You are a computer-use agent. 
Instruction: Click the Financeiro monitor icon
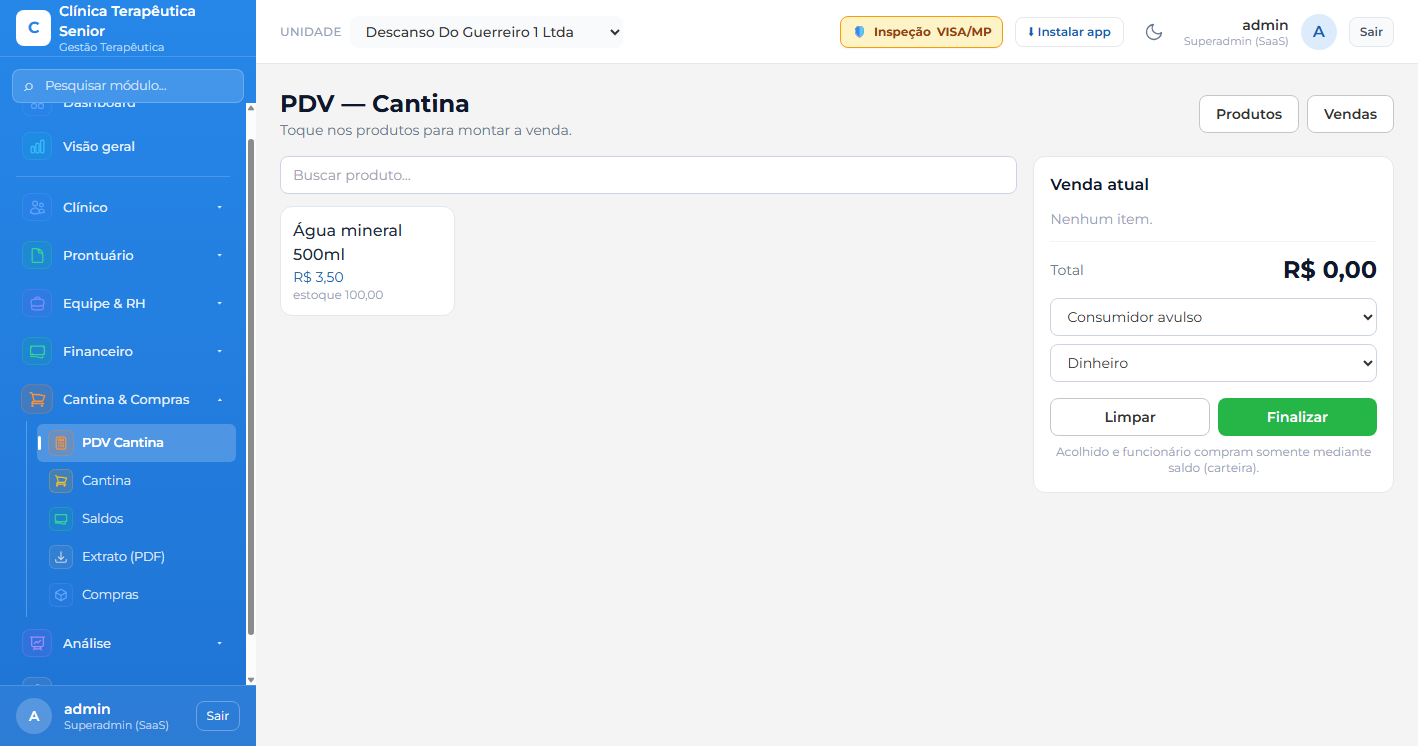[x=37, y=352]
